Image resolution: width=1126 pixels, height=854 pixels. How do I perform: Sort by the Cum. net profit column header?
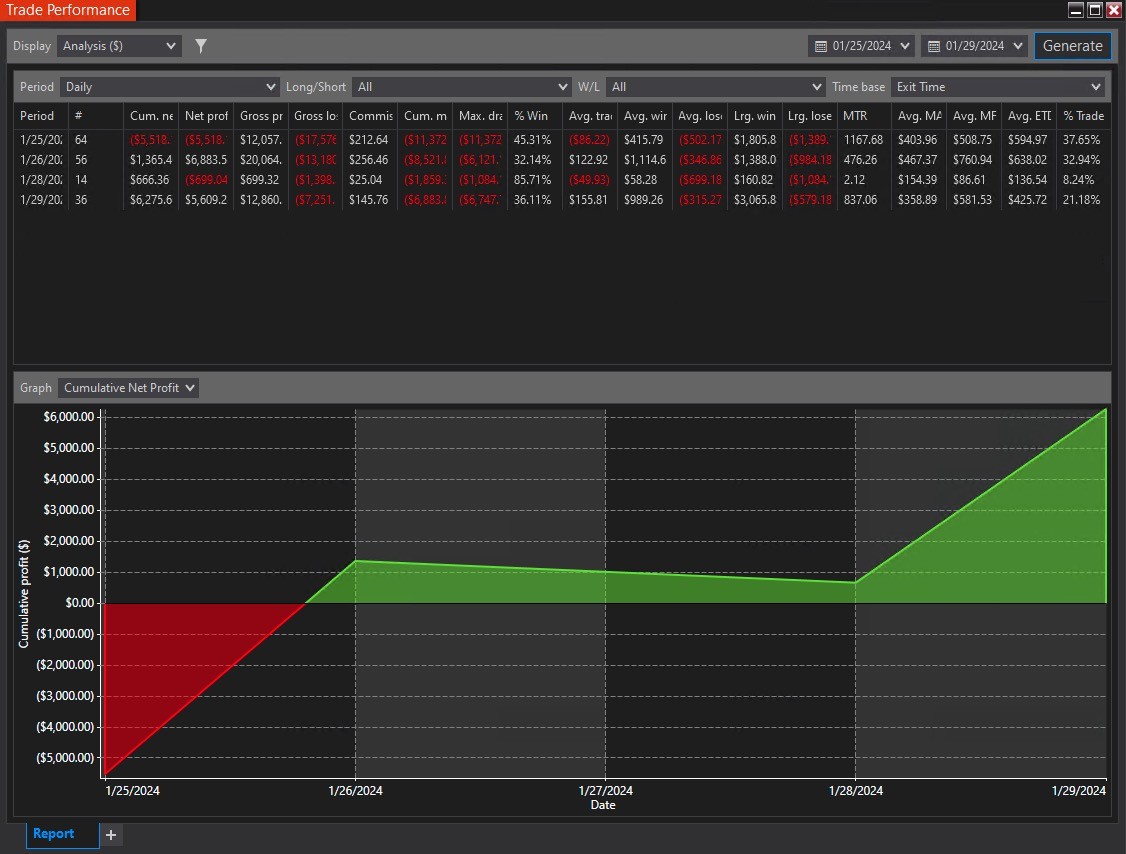click(x=151, y=116)
